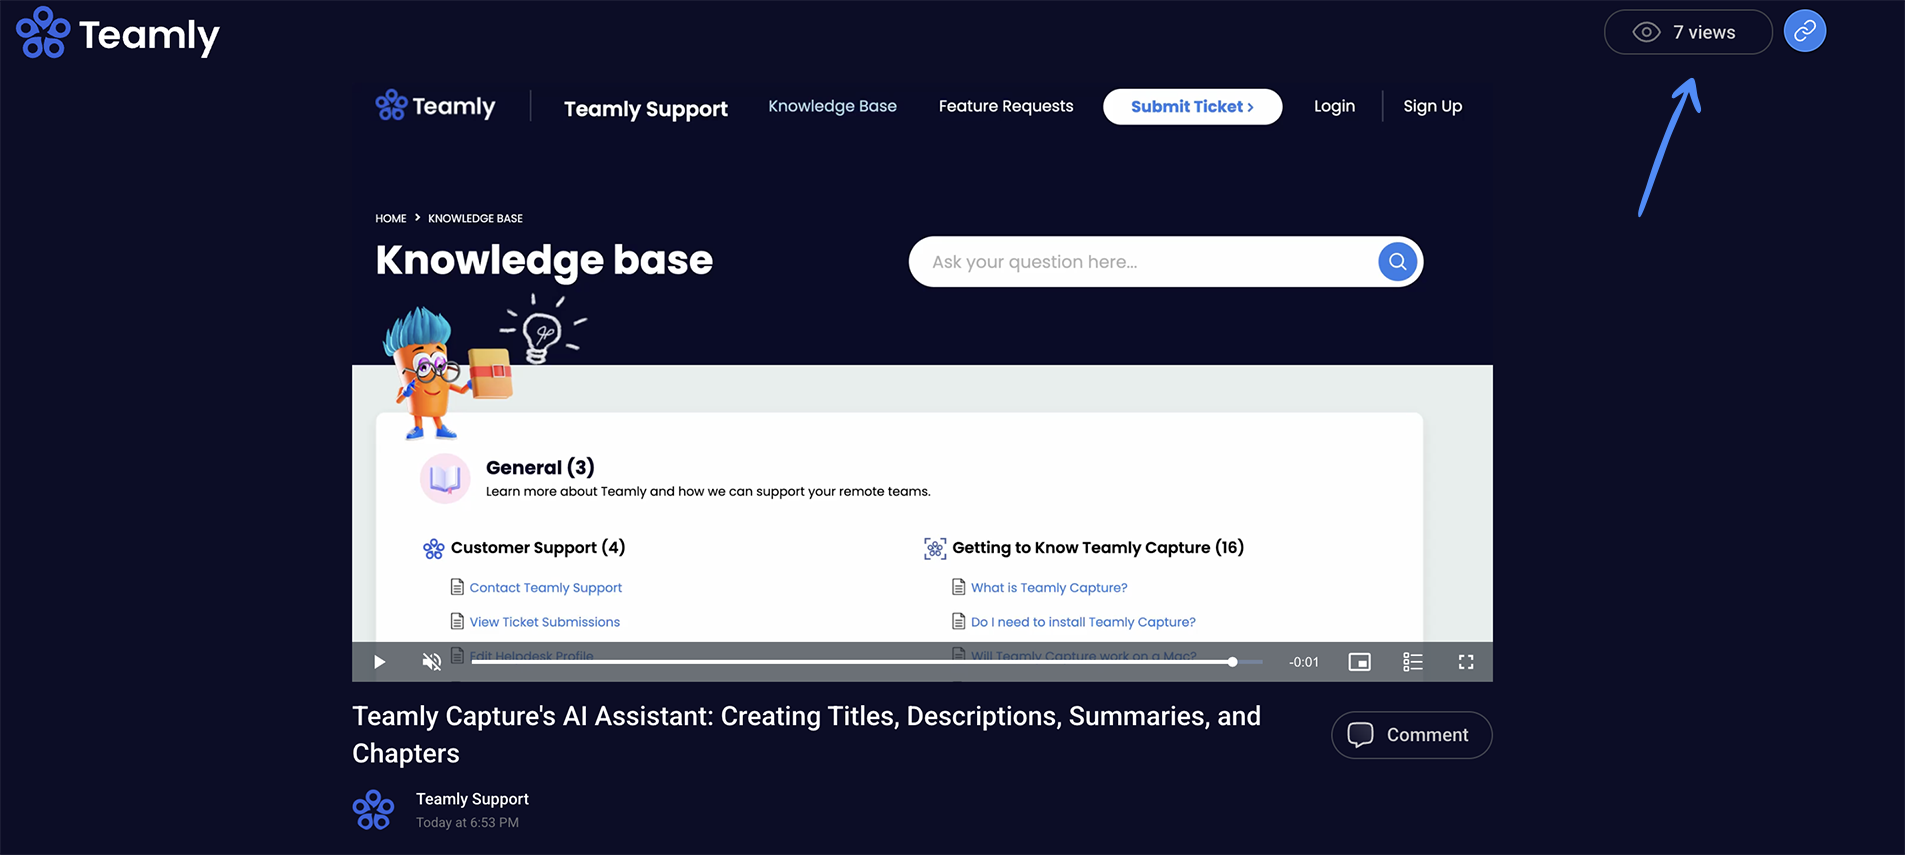
Task: Click document icon beside View Ticket Submissions
Action: (457, 621)
